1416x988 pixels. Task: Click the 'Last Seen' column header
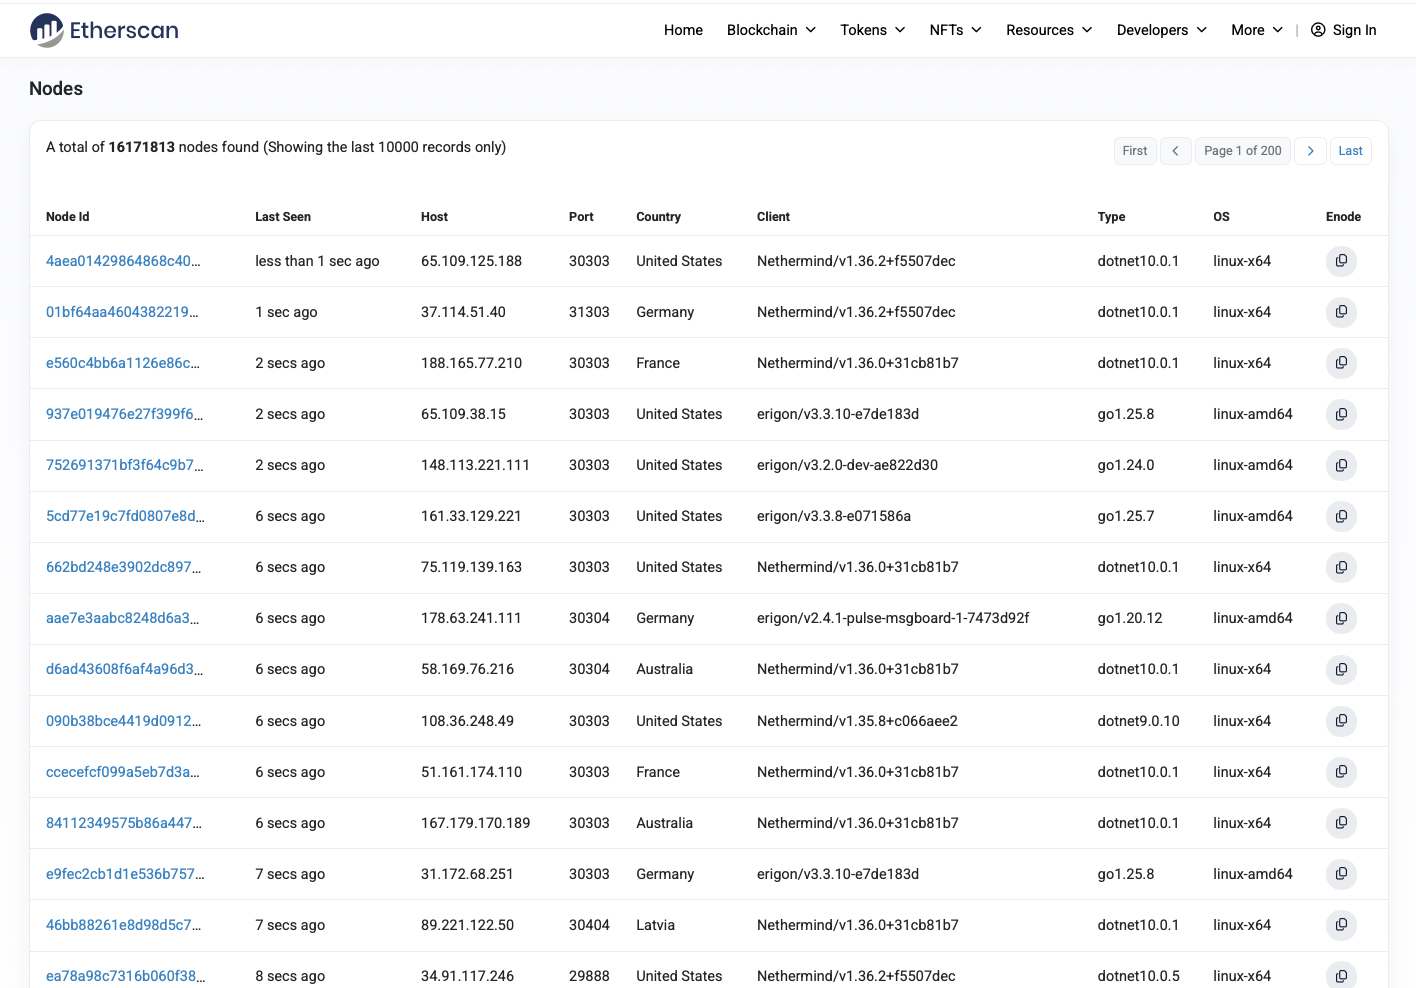(283, 217)
